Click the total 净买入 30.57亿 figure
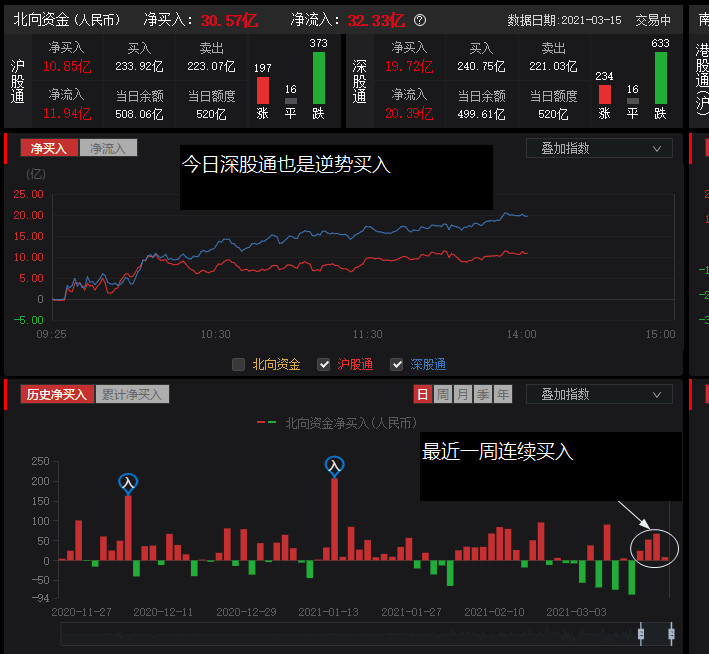This screenshot has width=709, height=654. tap(229, 20)
